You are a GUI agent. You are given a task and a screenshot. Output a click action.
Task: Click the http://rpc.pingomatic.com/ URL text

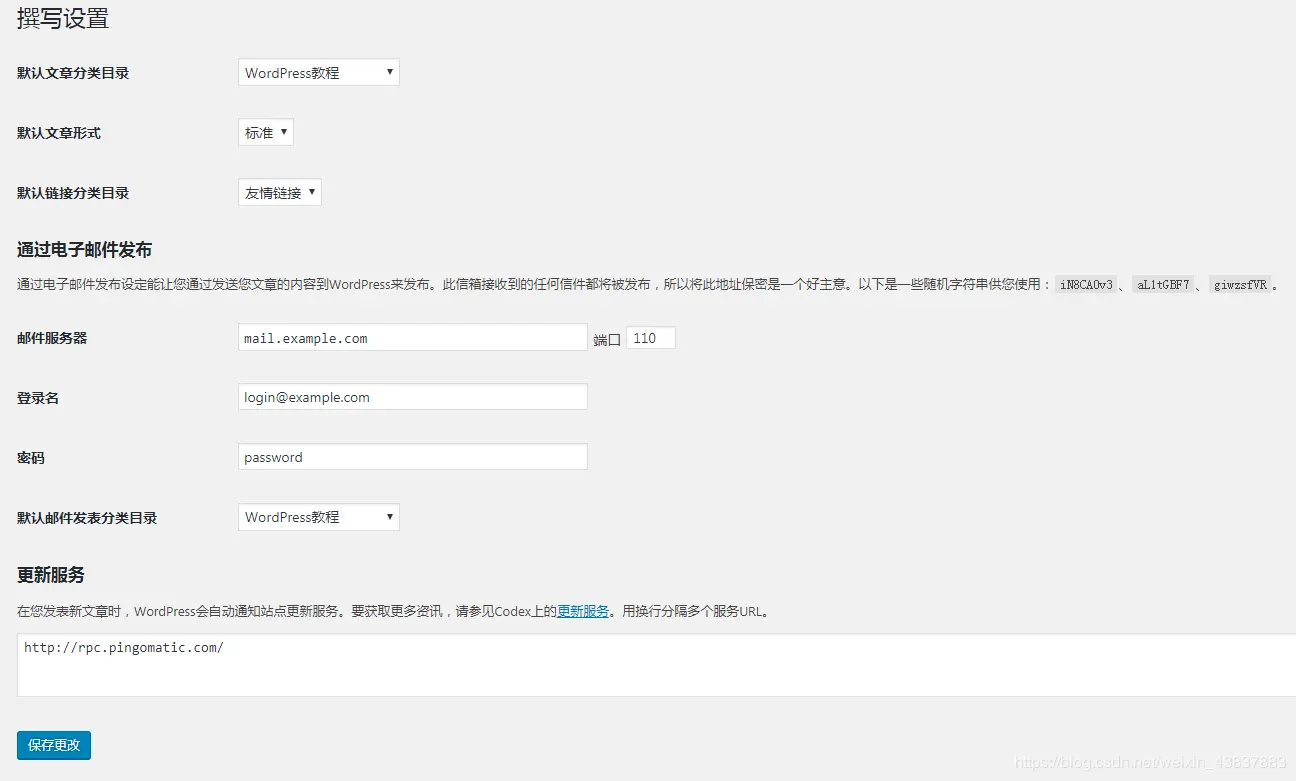click(x=123, y=647)
